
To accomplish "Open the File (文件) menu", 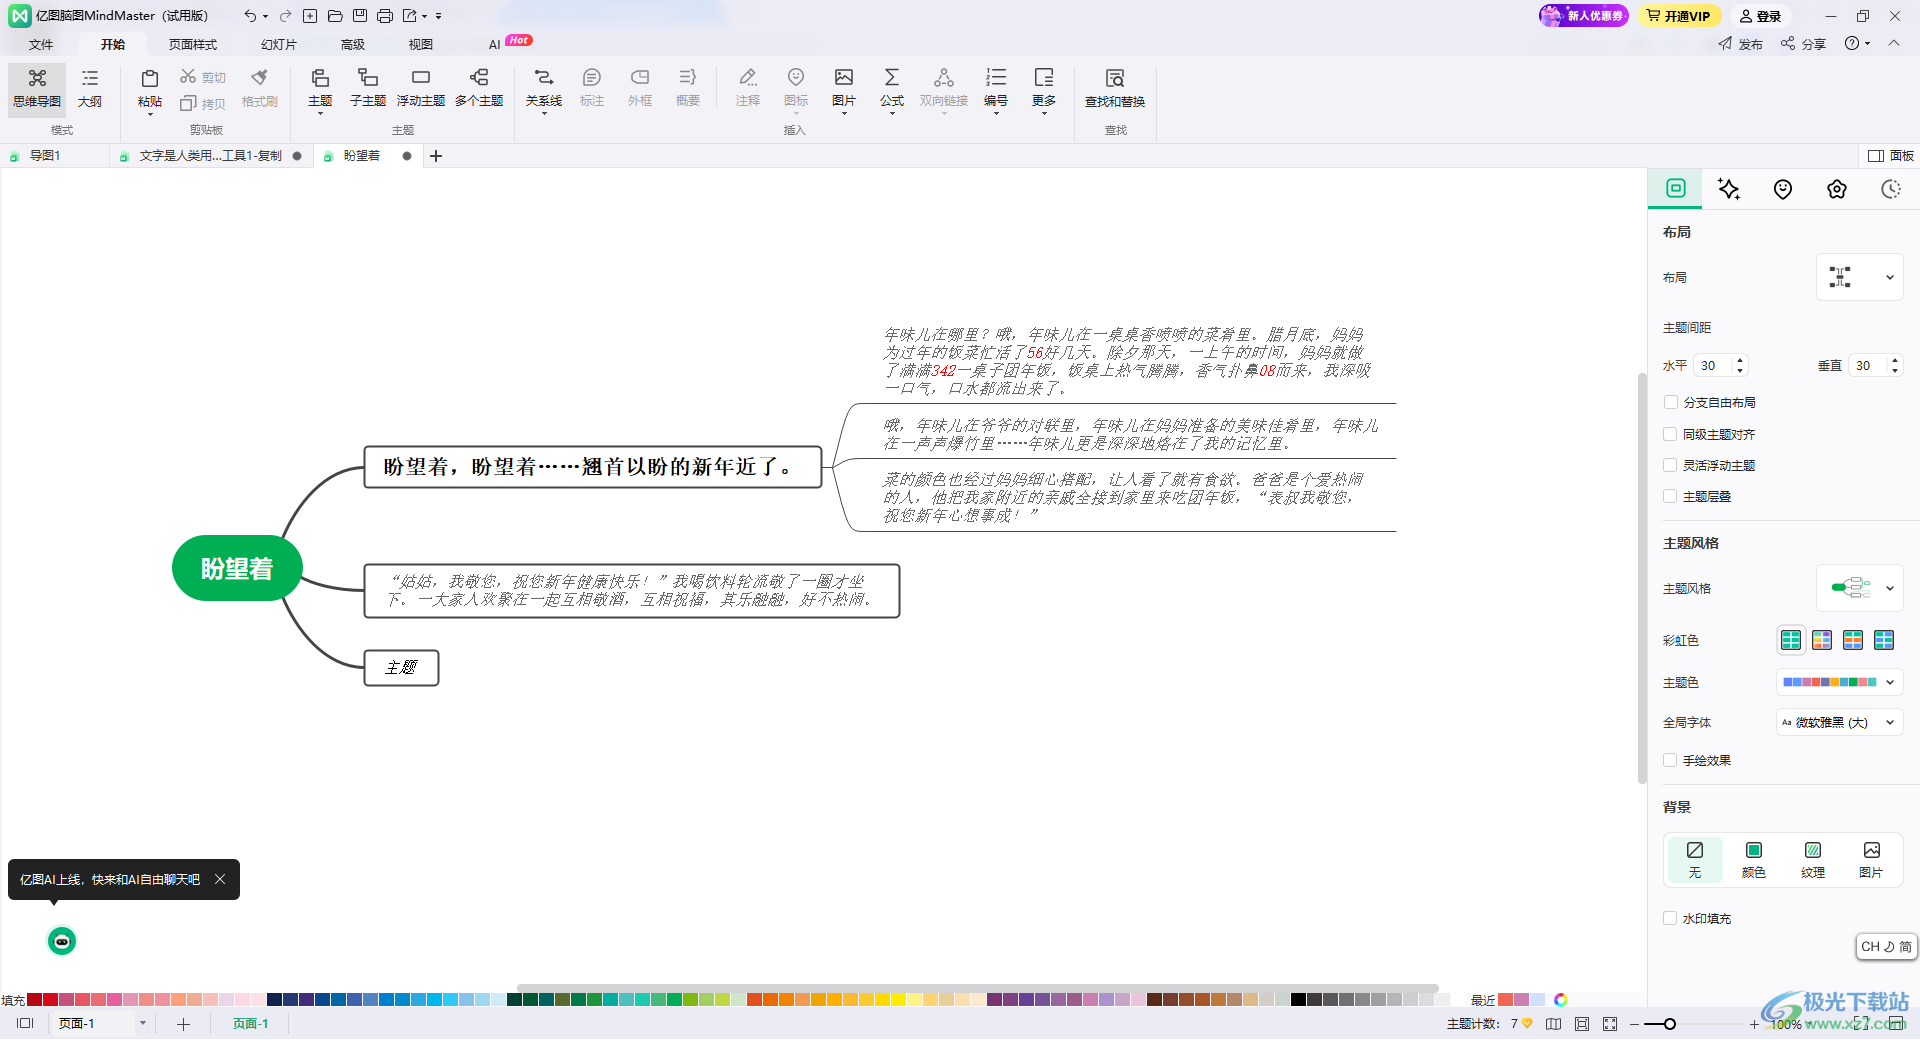I will (x=41, y=44).
